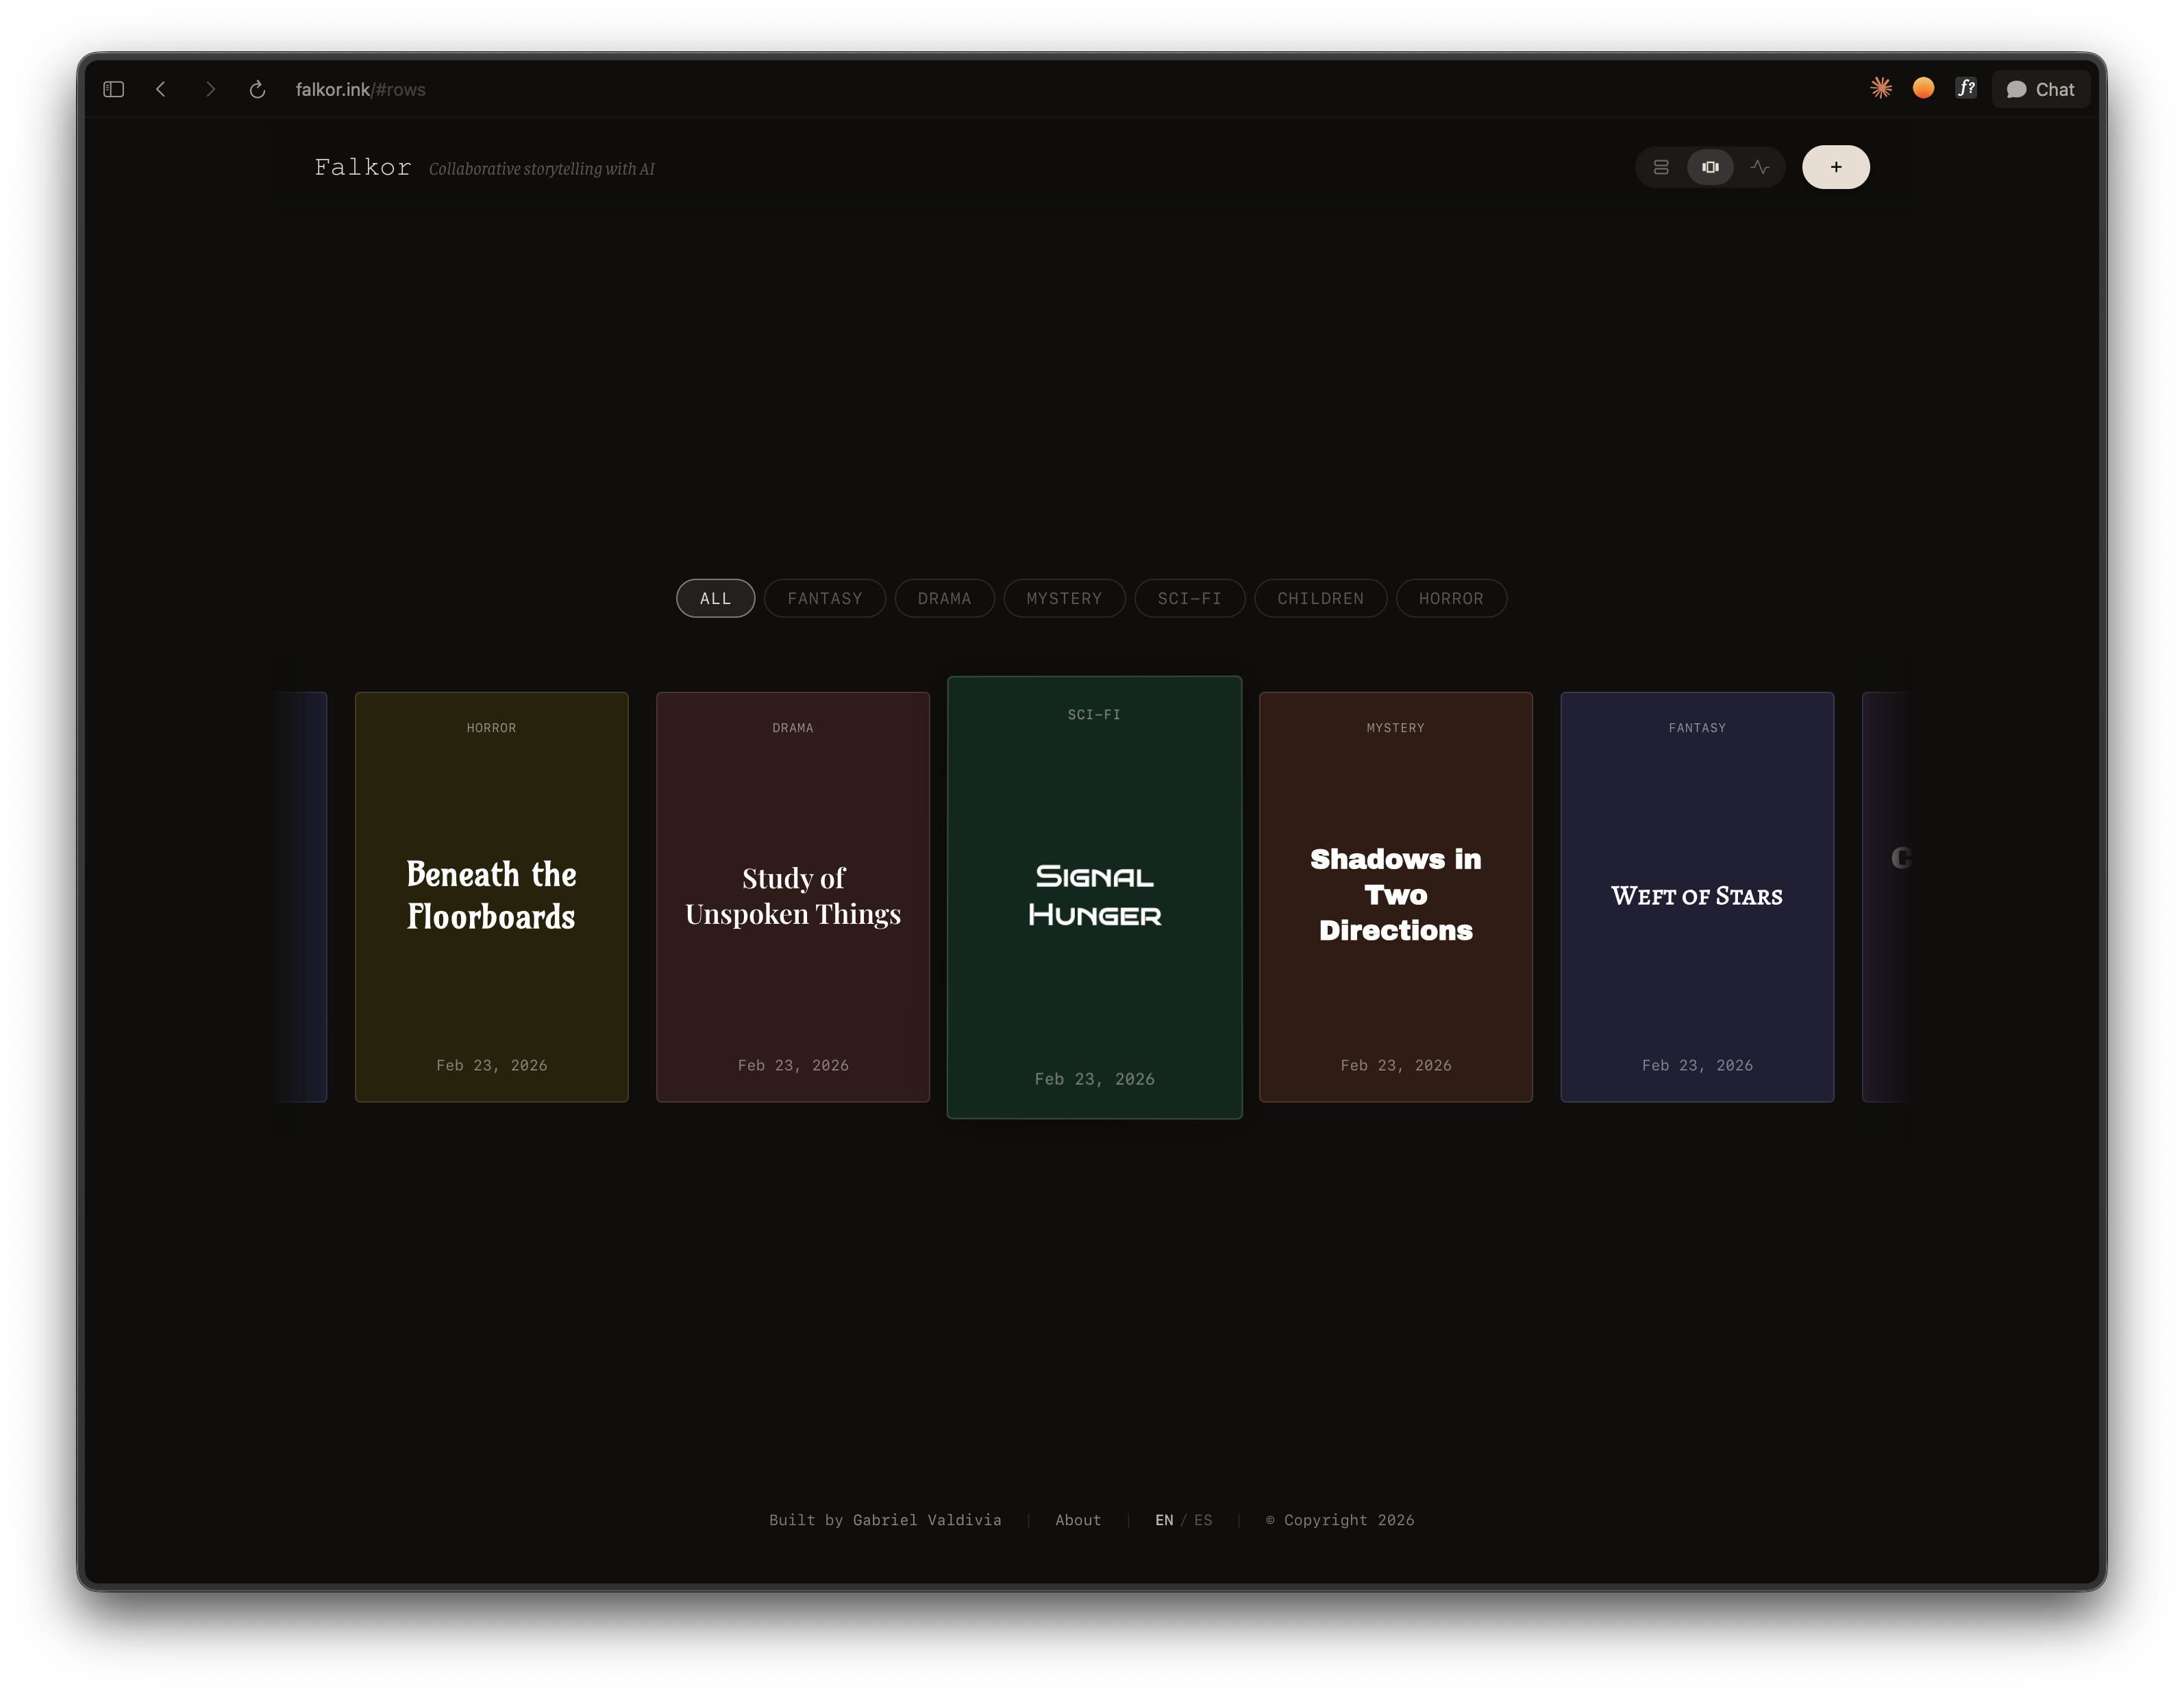Screen dimensions: 2184x1693
Task: Open the font identifier f? extension
Action: 1966,88
